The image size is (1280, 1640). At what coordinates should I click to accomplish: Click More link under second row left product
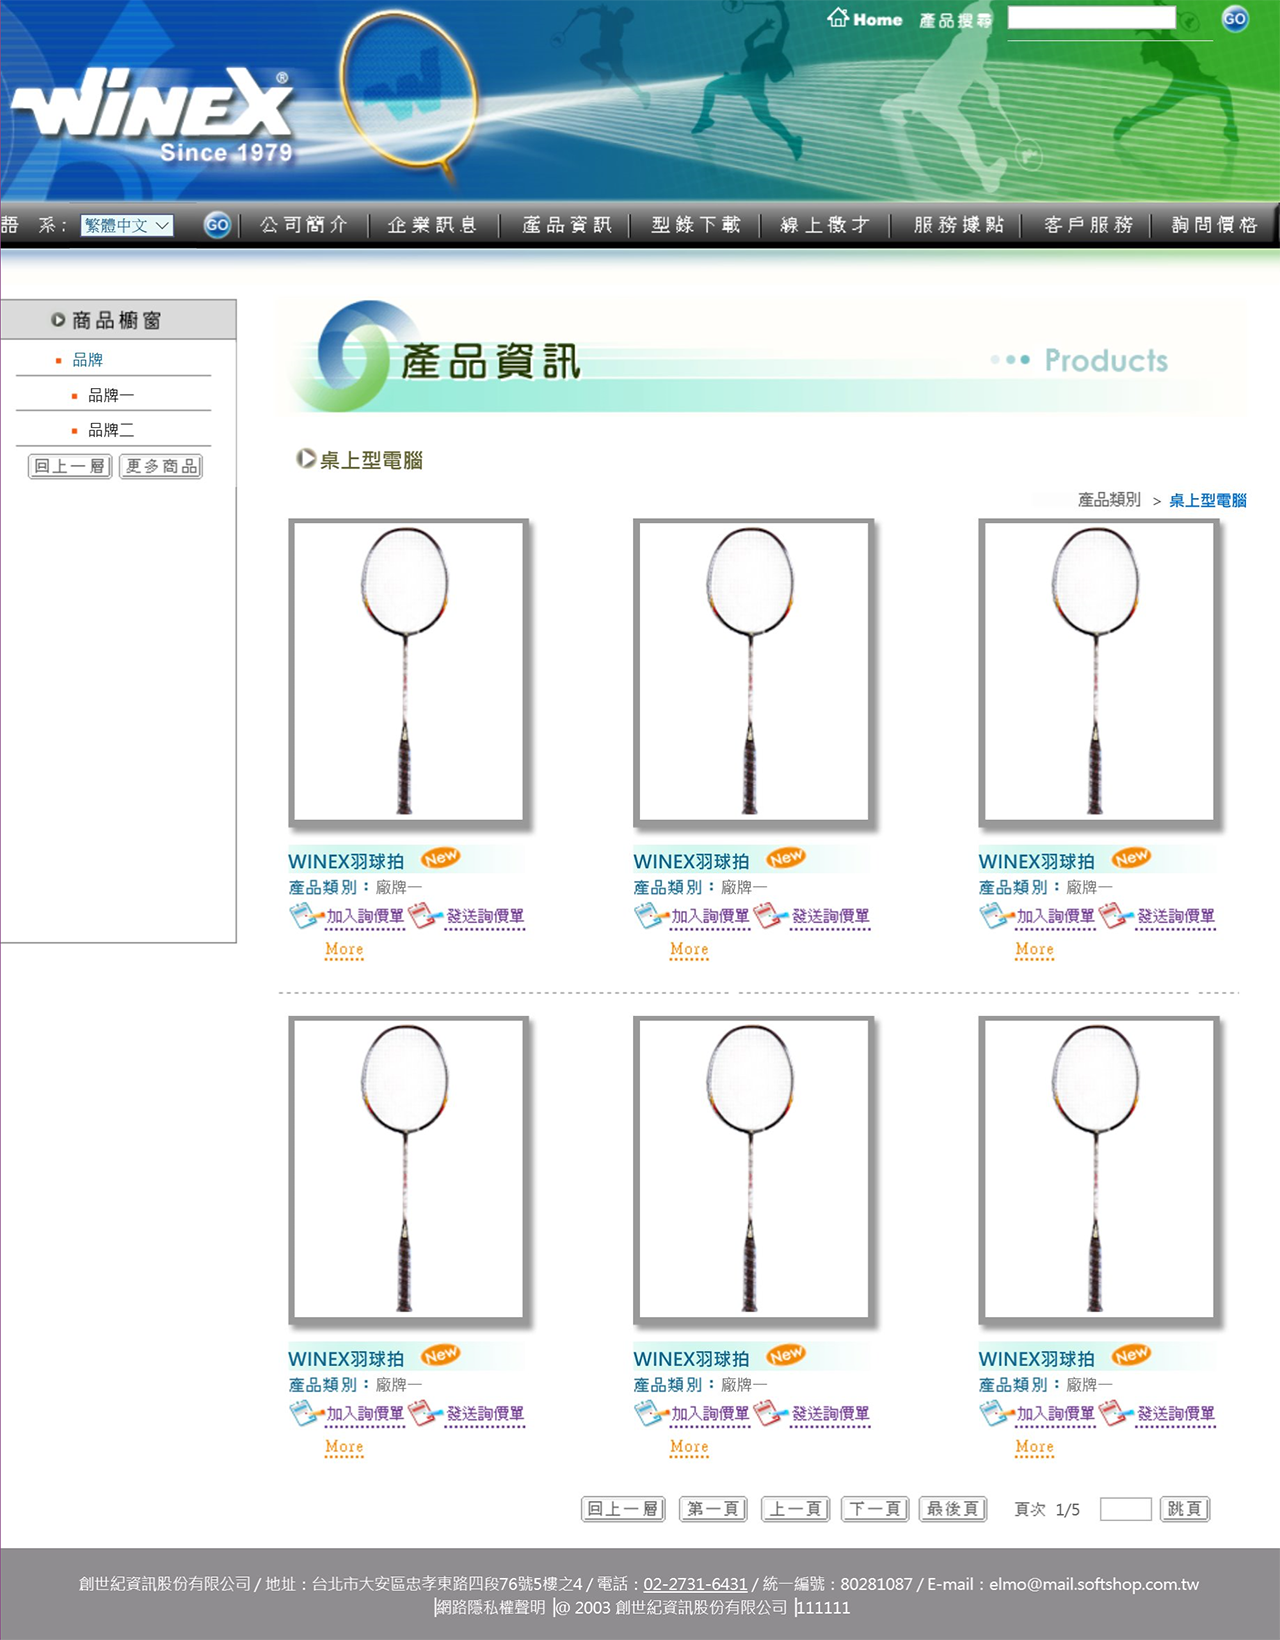pyautogui.click(x=344, y=1448)
